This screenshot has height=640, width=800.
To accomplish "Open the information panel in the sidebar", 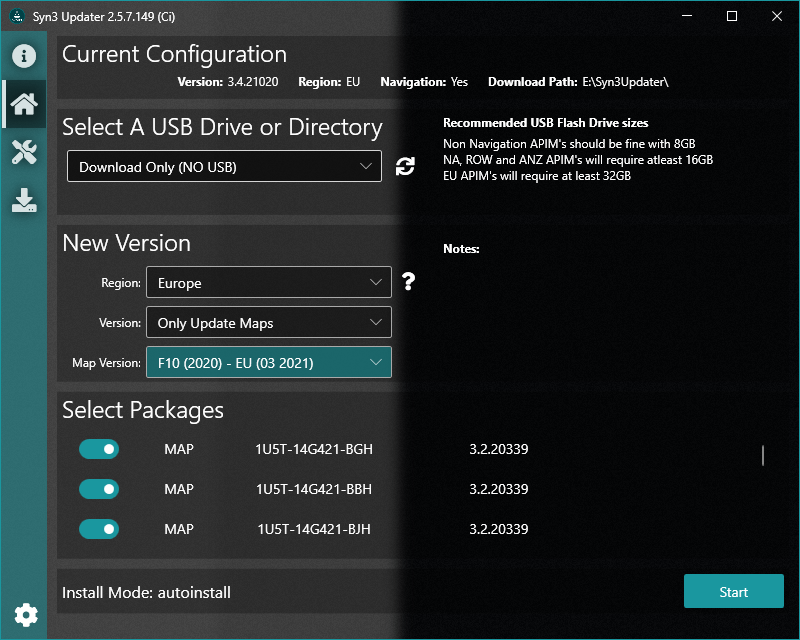I will [x=24, y=56].
